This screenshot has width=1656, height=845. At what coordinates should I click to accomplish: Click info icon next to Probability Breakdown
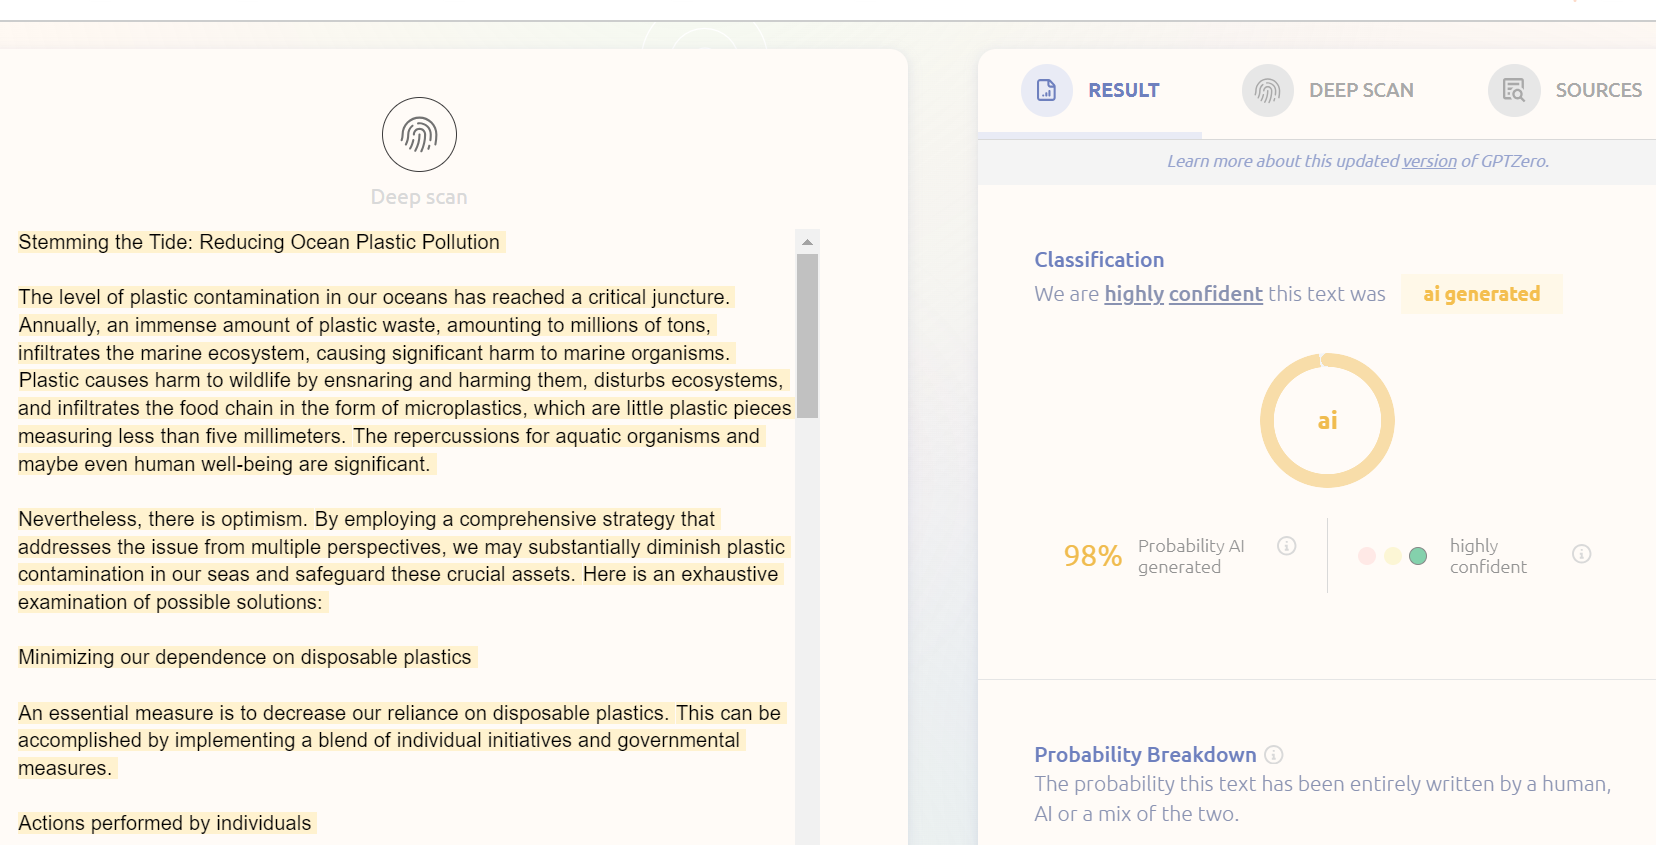1273,755
